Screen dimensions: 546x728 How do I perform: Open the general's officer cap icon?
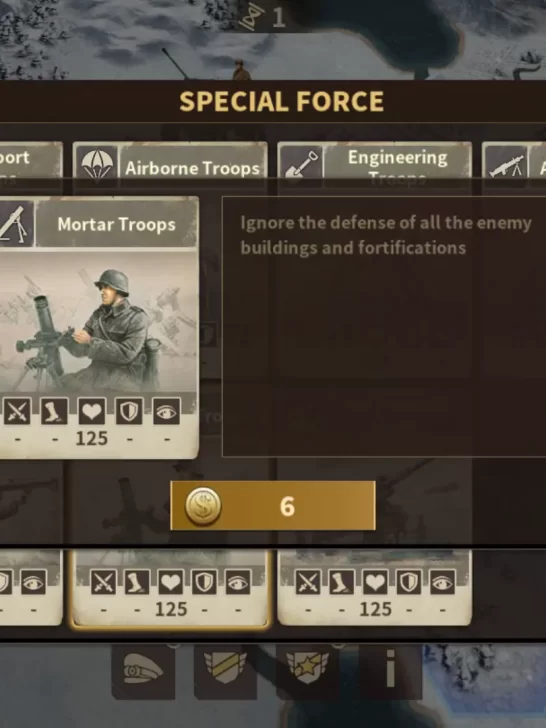point(143,671)
